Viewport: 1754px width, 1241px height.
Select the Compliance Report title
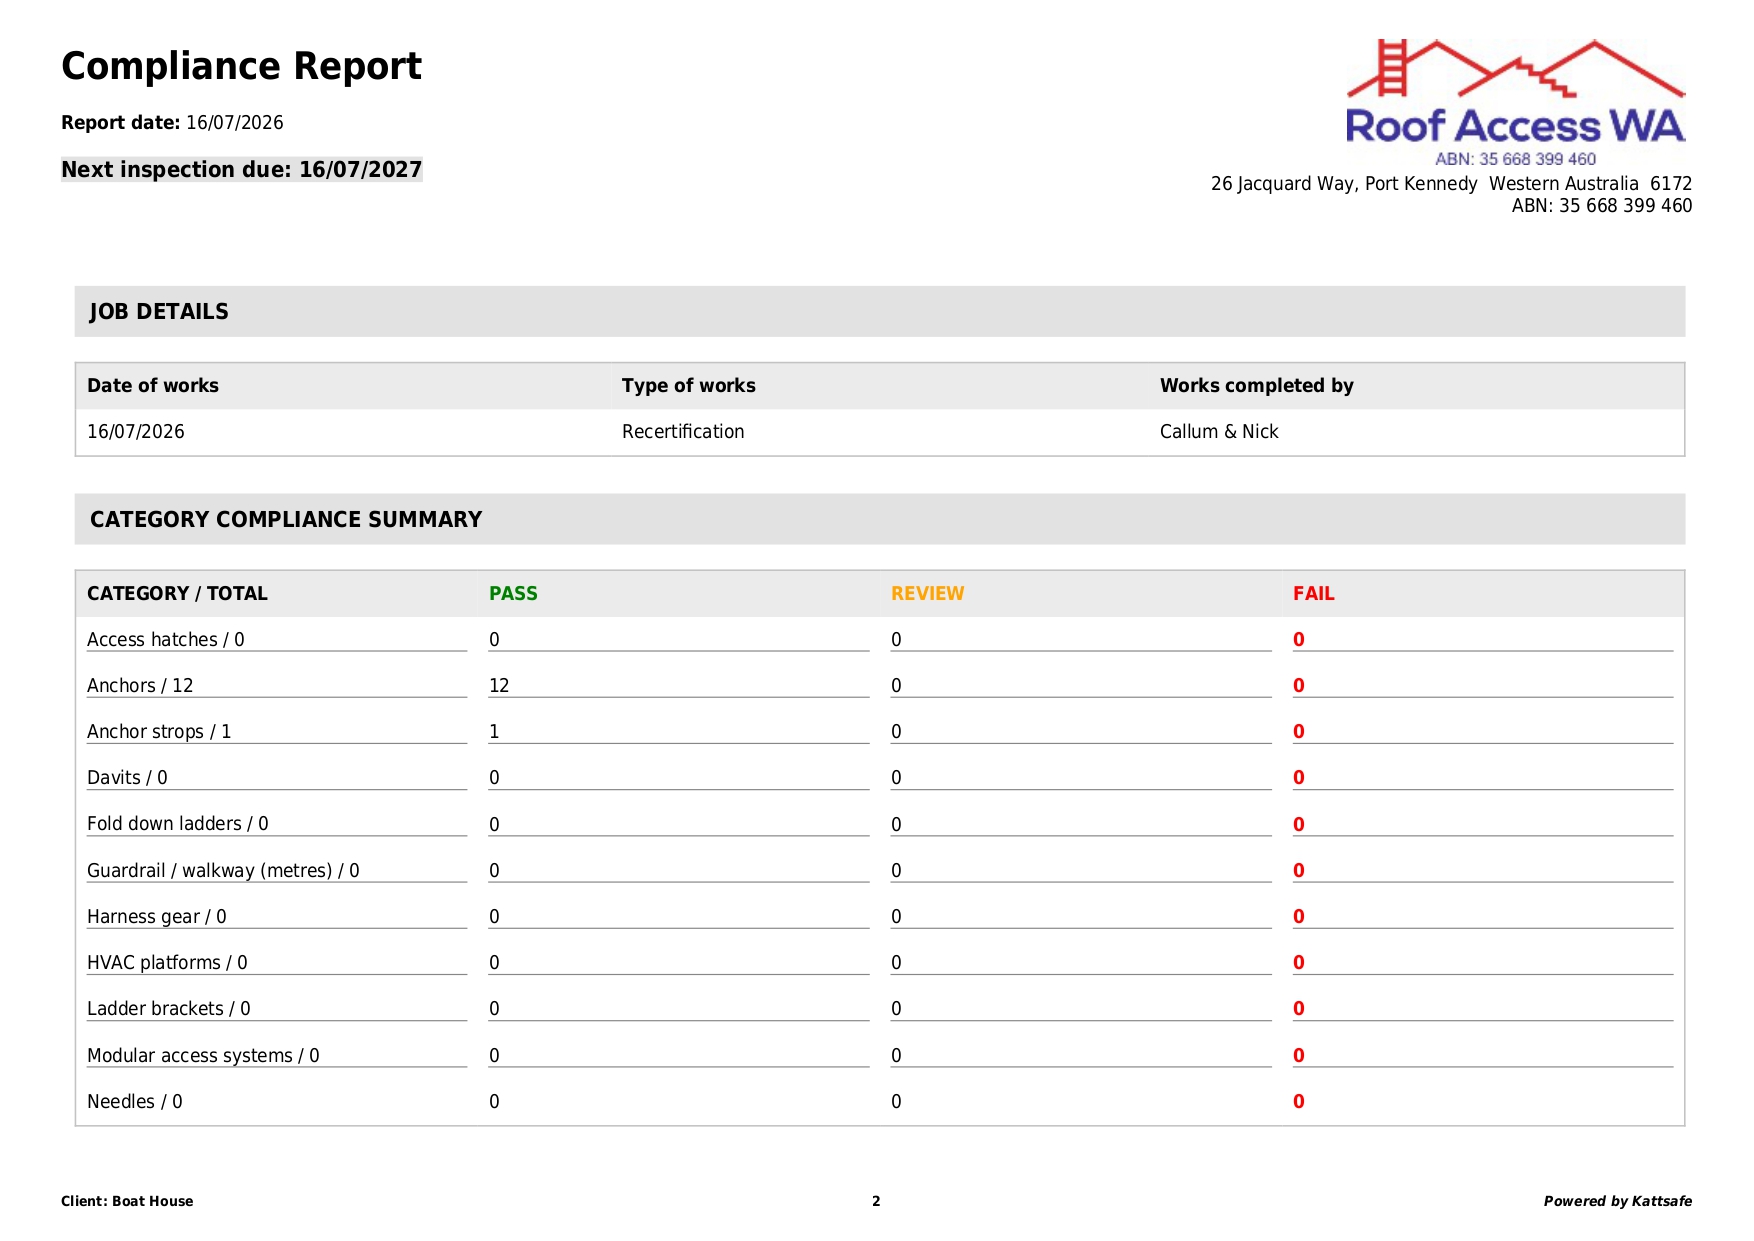(241, 66)
